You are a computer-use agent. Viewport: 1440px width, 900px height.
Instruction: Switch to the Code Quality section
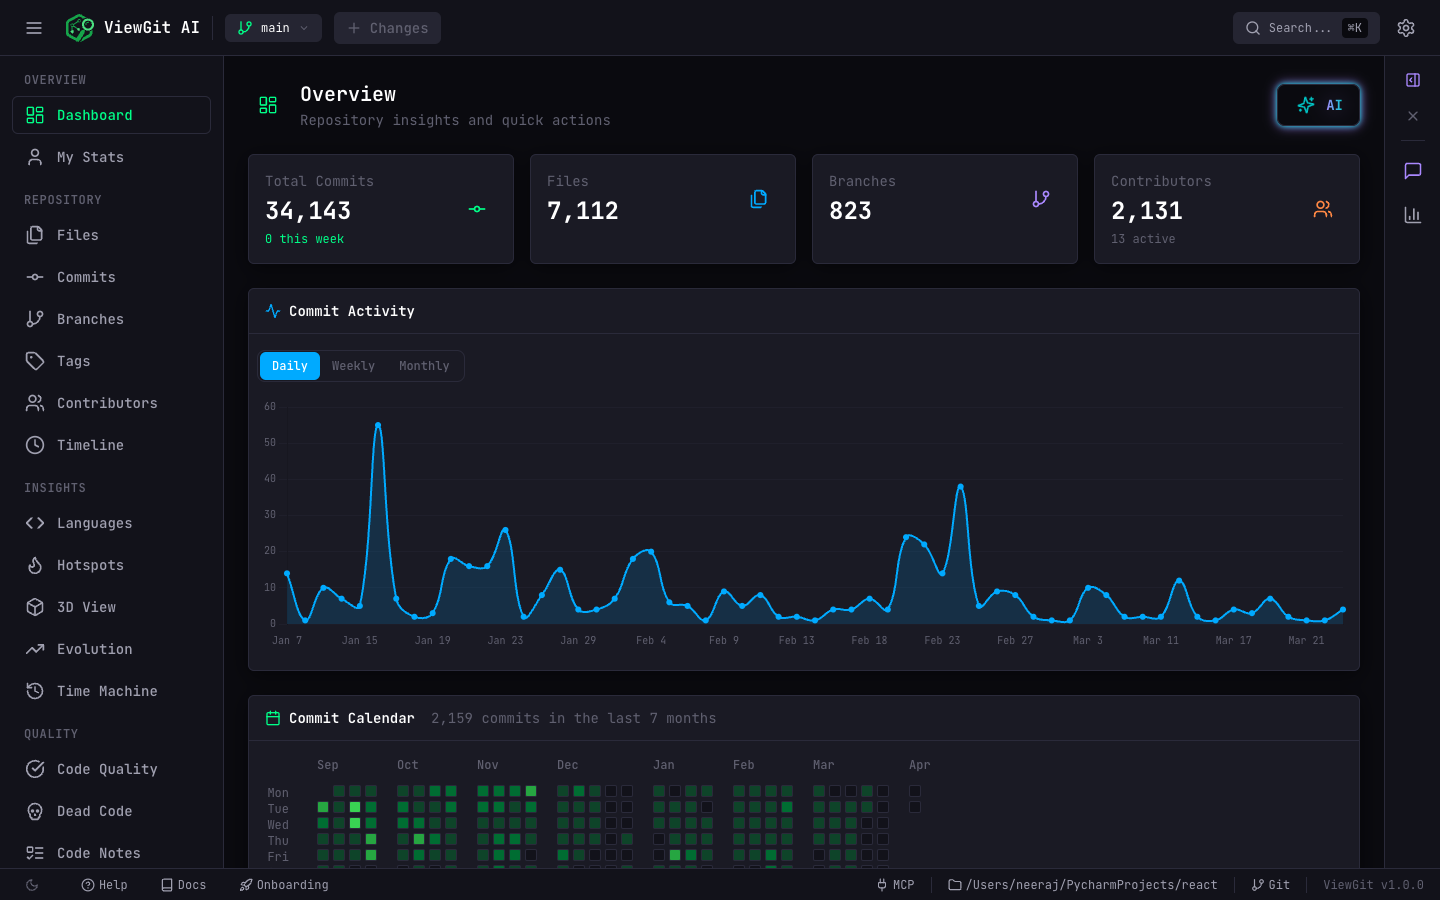(x=107, y=769)
